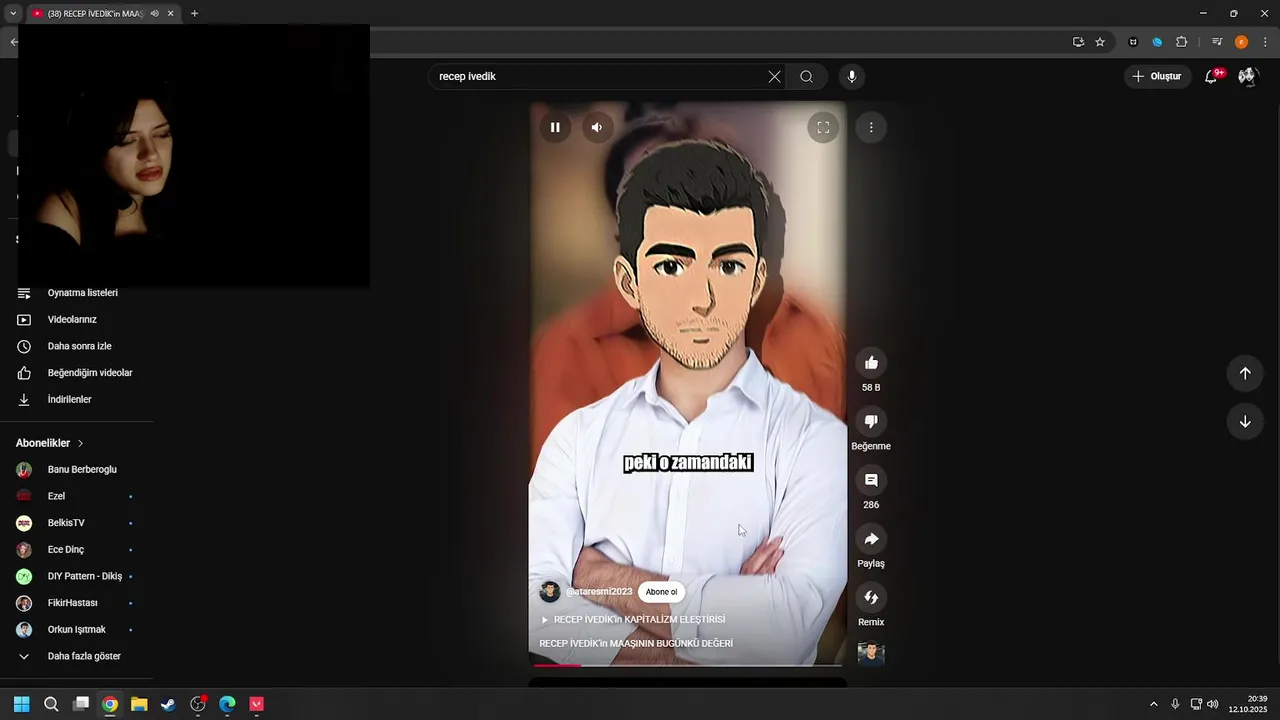This screenshot has width=1280, height=720.
Task: Open Task View on taskbar
Action: (x=81, y=704)
